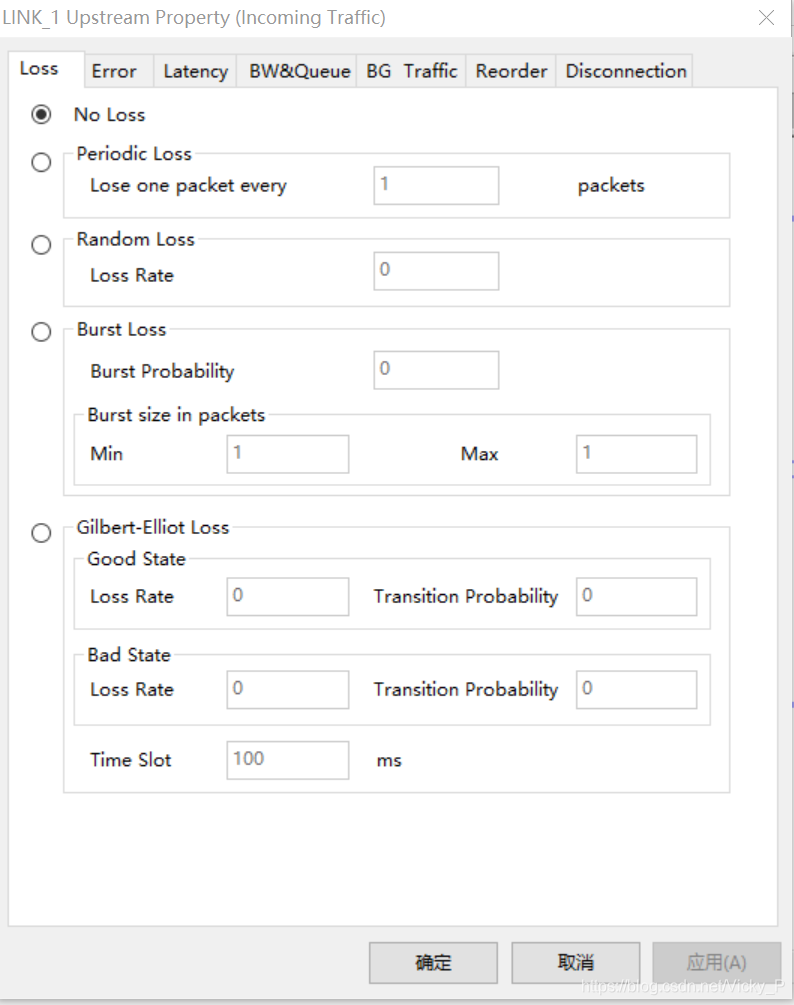The image size is (794, 1005).
Task: Close the LINK_1 Upstream Property dialog
Action: click(766, 17)
